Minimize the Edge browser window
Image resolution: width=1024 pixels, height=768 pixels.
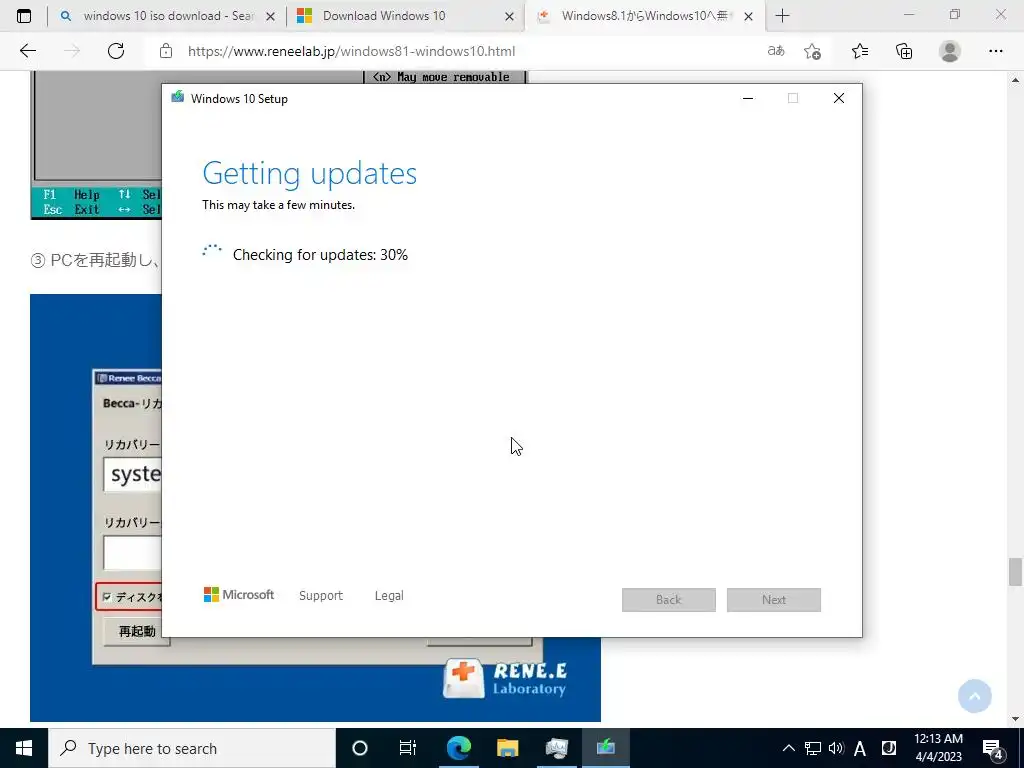click(909, 14)
